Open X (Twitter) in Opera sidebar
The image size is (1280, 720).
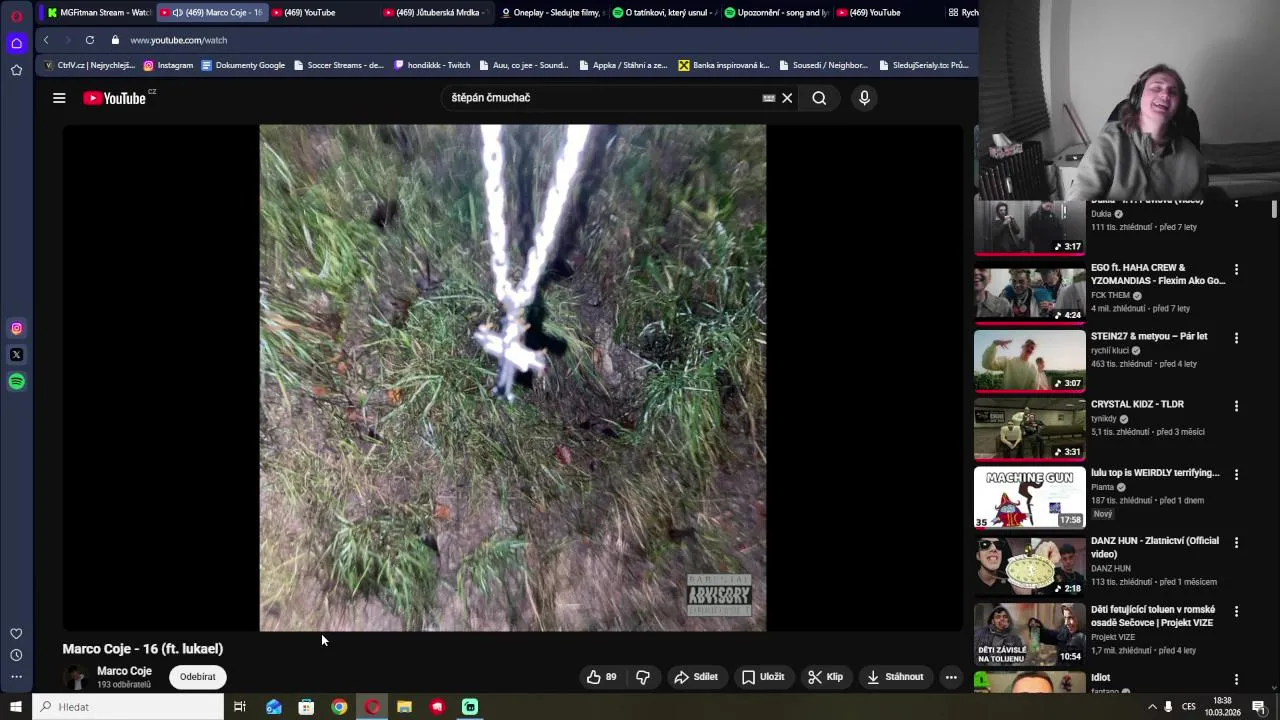click(16, 354)
